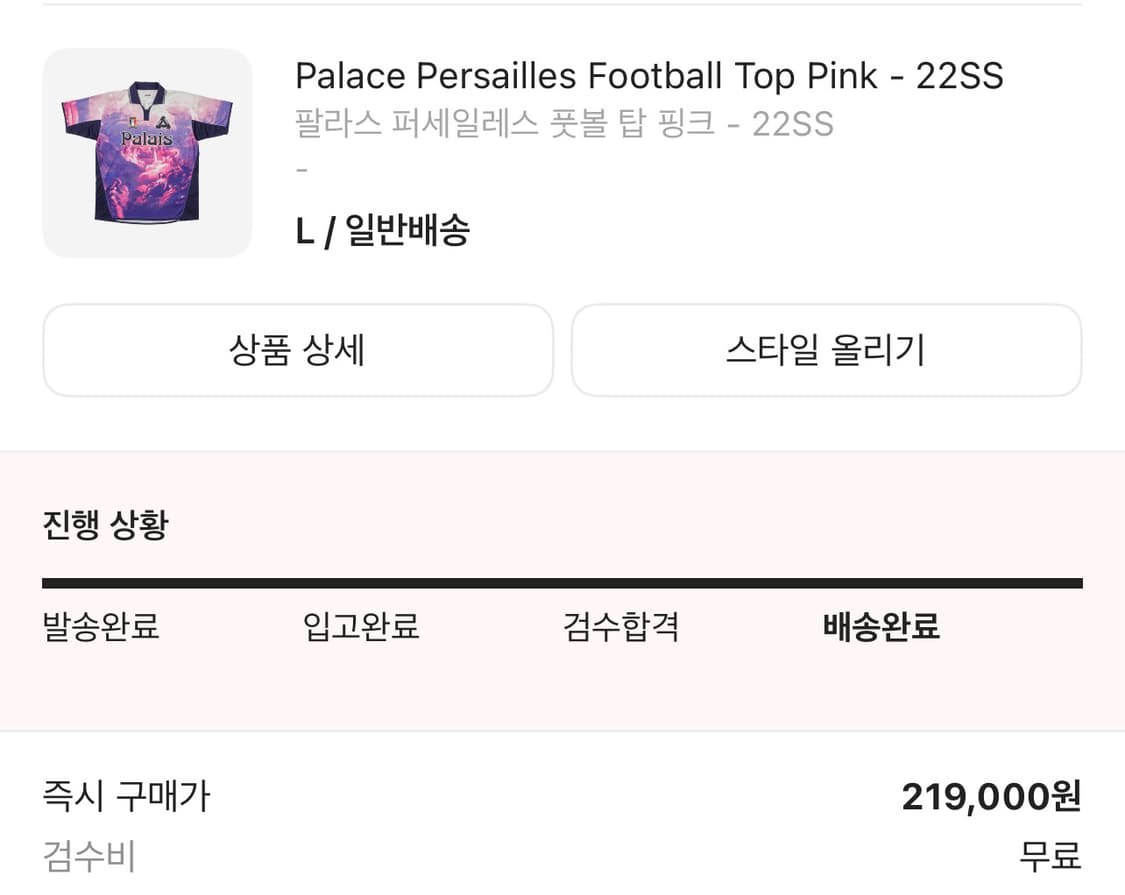1125x895 pixels.
Task: Check the 검수합격 inspection passed step
Action: pos(620,627)
